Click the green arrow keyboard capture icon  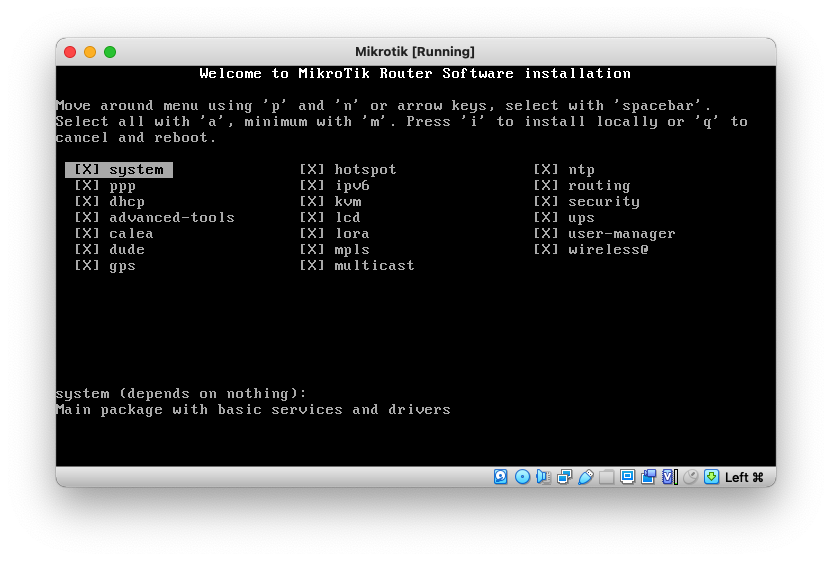point(711,477)
